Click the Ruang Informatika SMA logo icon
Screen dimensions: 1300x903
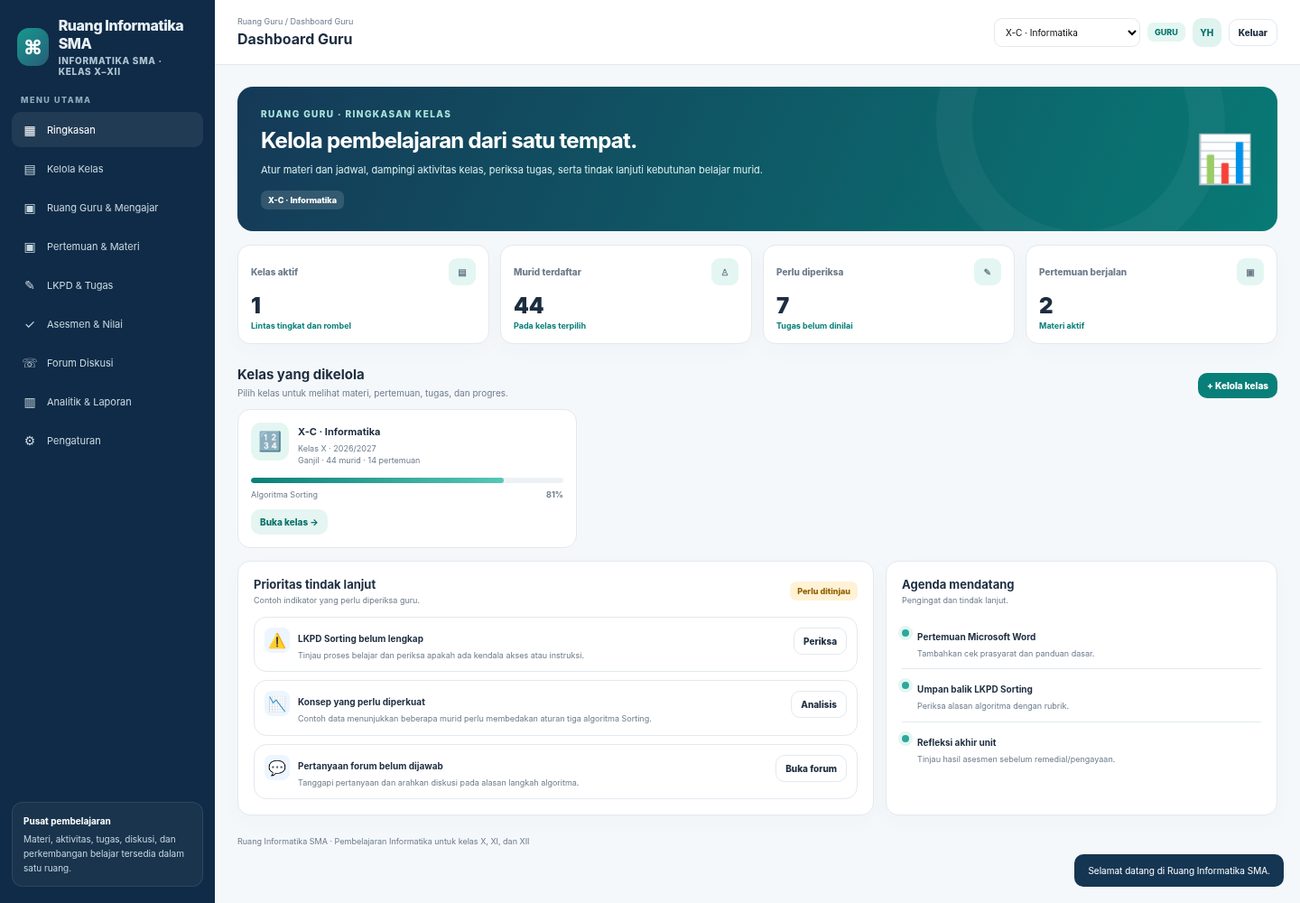pyautogui.click(x=33, y=47)
